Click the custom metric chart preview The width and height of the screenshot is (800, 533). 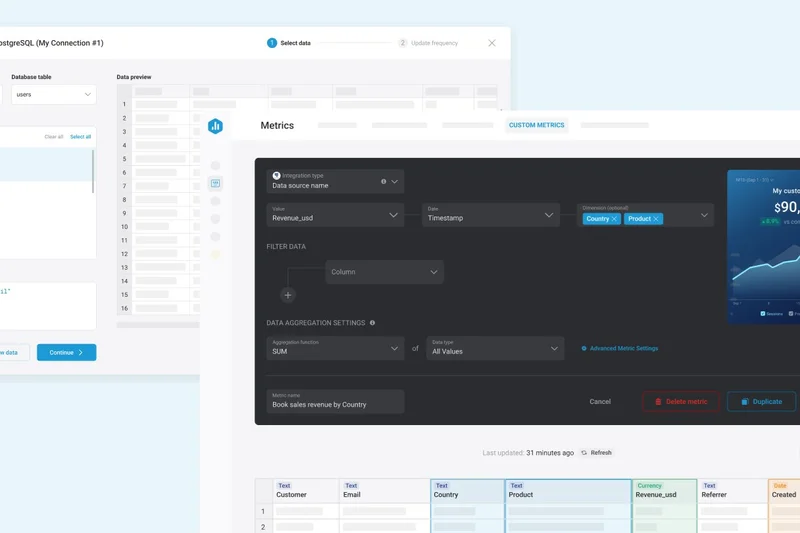(x=763, y=247)
